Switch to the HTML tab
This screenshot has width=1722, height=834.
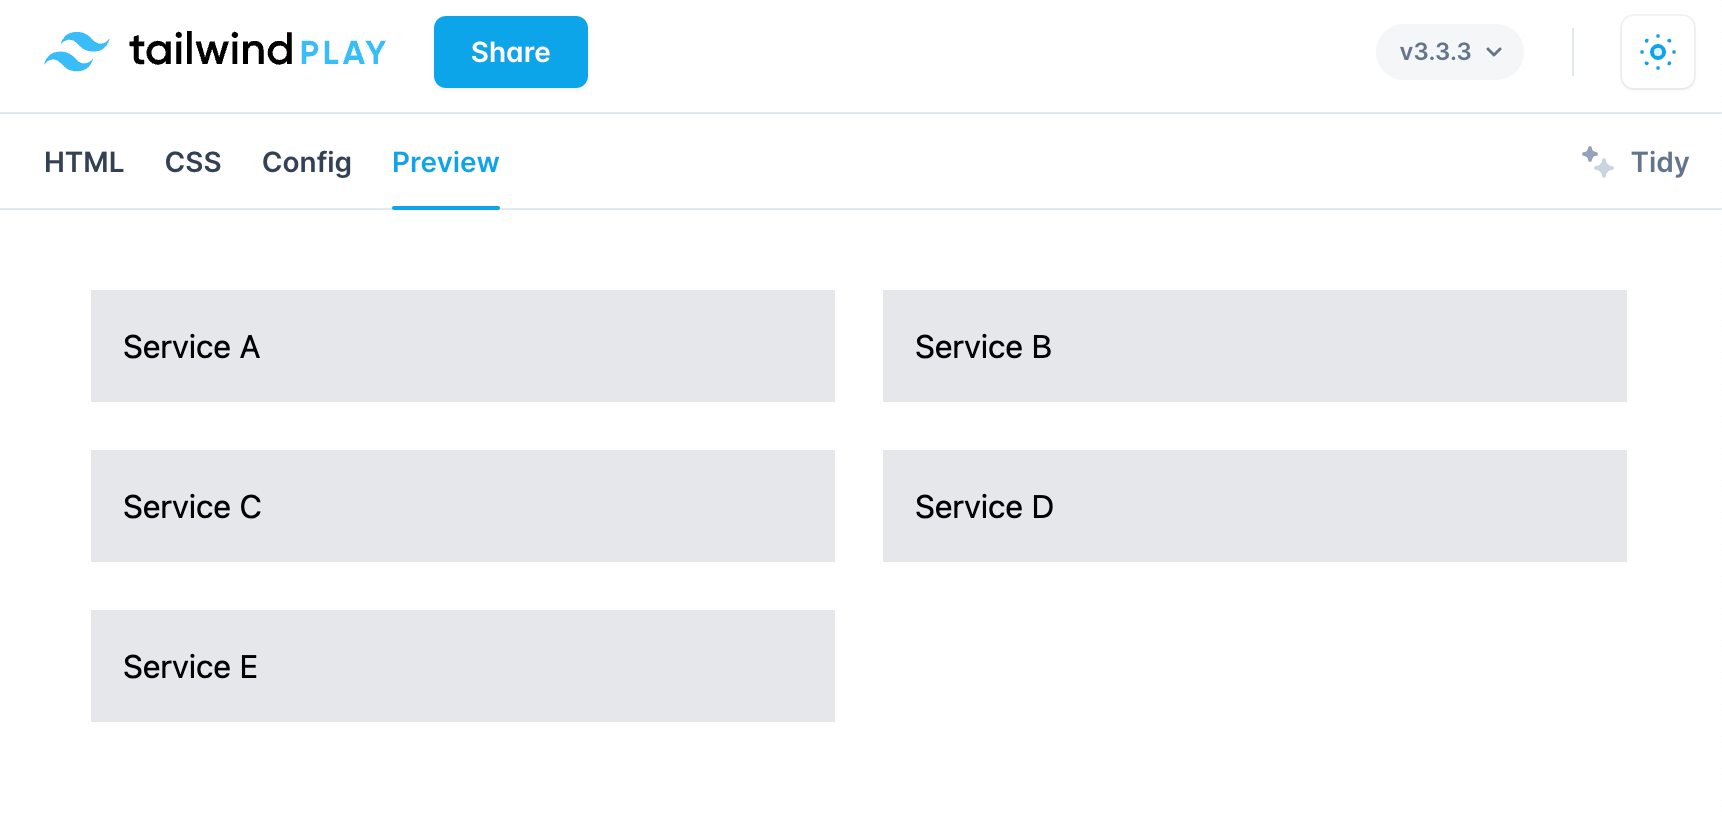[84, 162]
